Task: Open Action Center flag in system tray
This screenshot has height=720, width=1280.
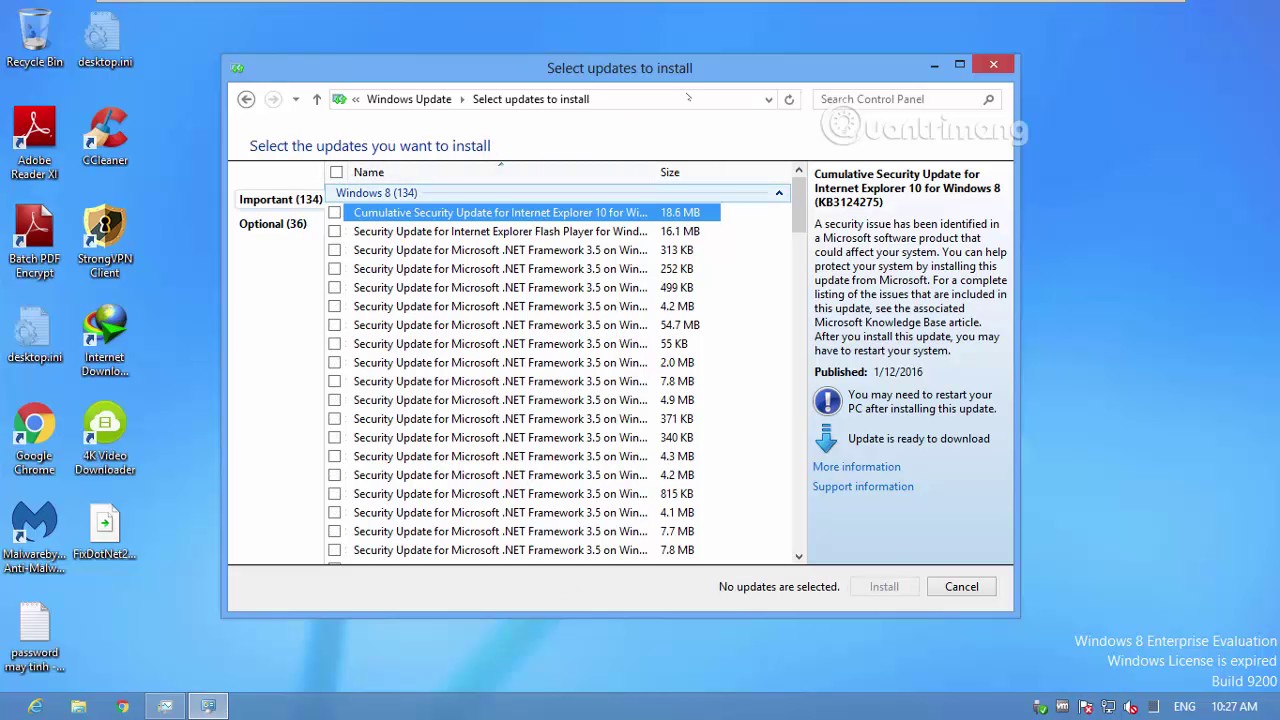Action: 1085,707
